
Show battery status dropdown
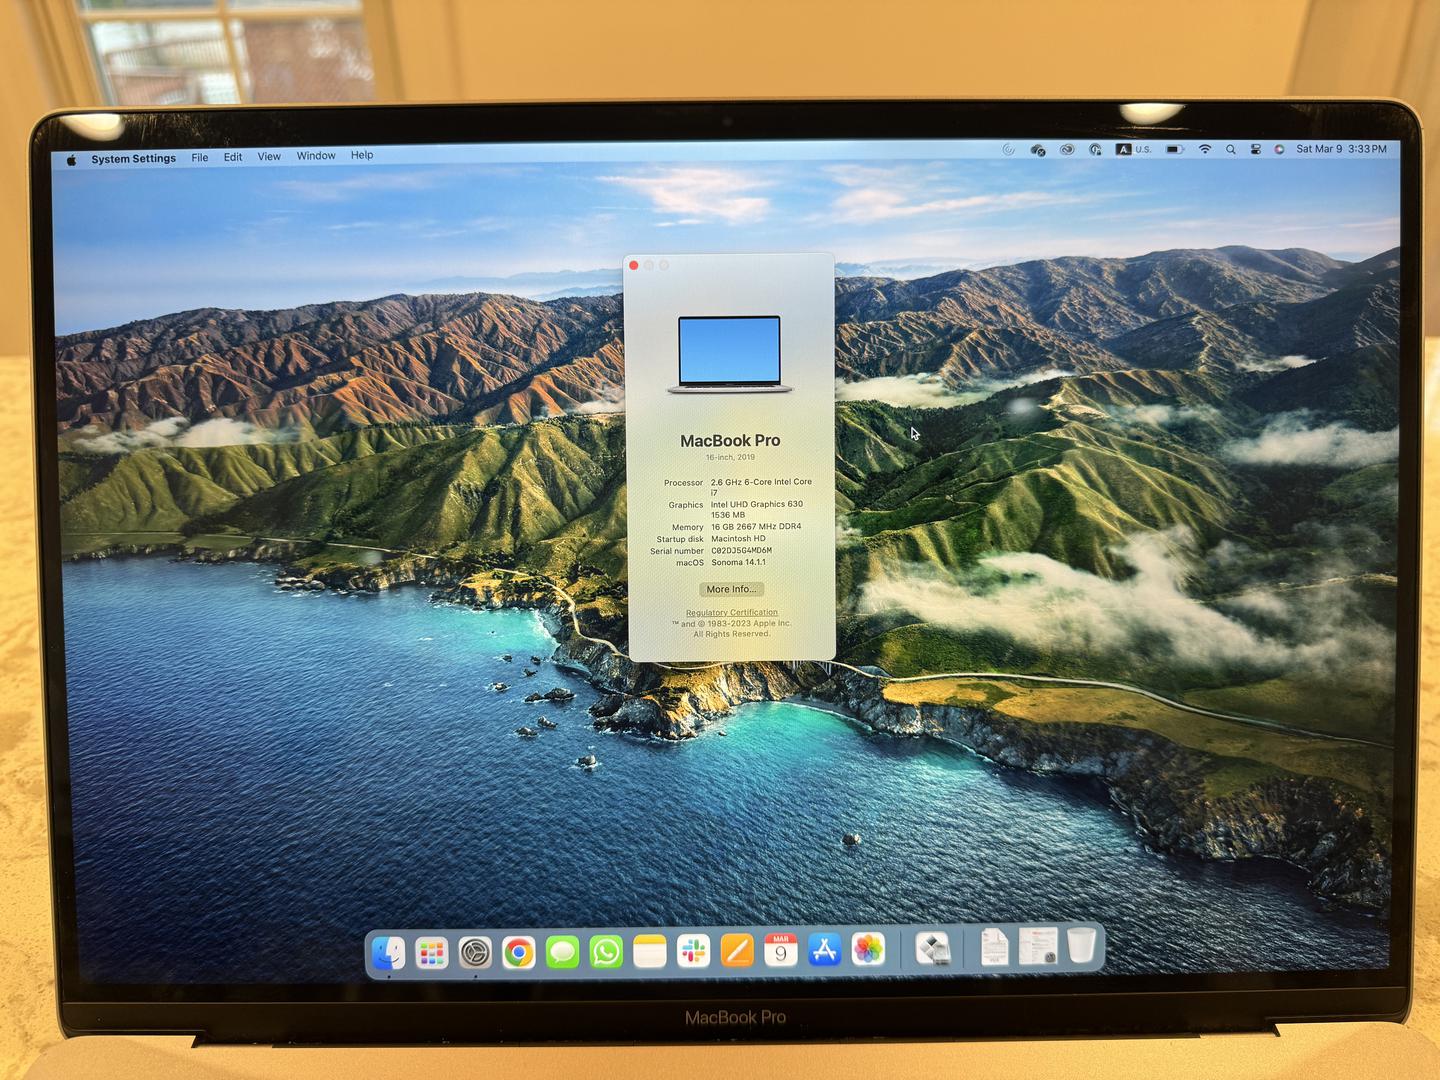click(1175, 149)
